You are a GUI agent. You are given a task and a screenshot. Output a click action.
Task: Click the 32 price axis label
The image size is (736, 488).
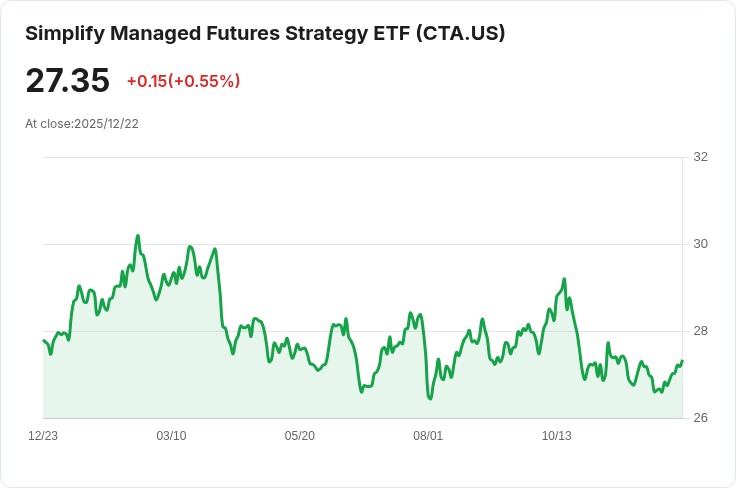(x=700, y=157)
